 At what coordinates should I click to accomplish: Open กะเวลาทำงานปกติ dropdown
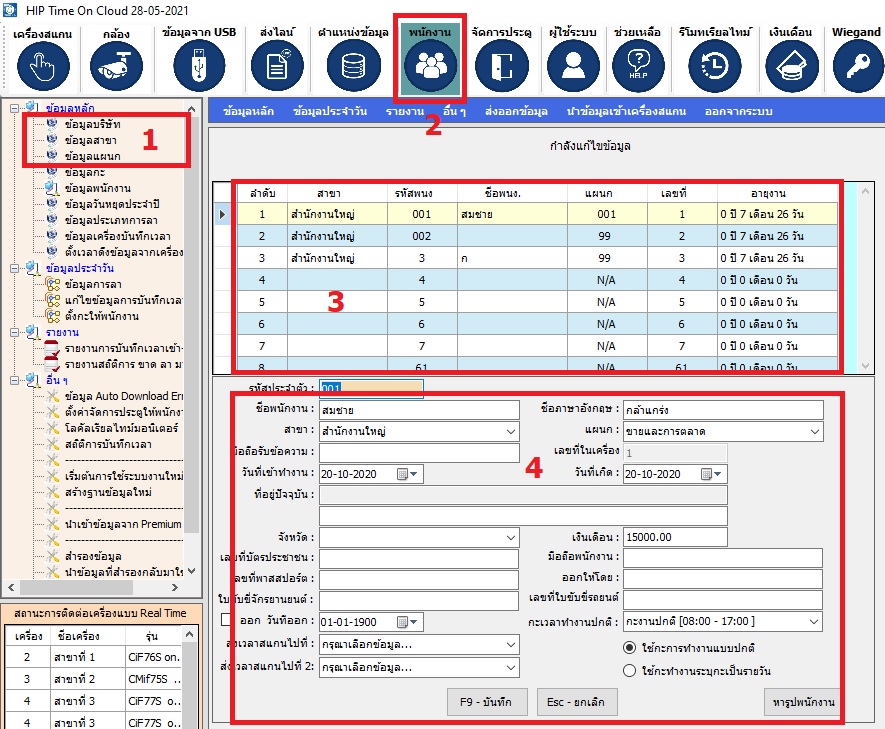(x=813, y=622)
